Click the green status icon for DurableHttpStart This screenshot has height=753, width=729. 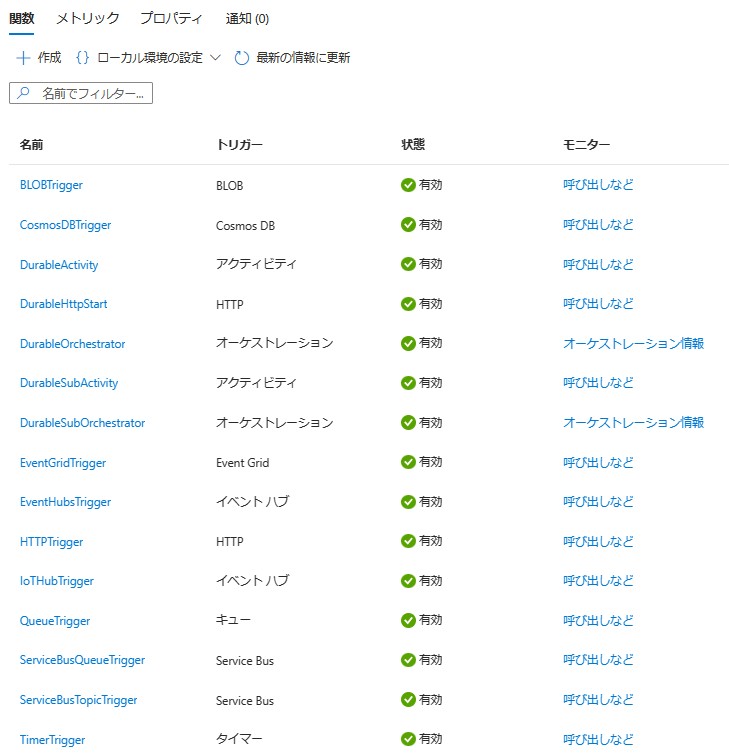point(408,304)
